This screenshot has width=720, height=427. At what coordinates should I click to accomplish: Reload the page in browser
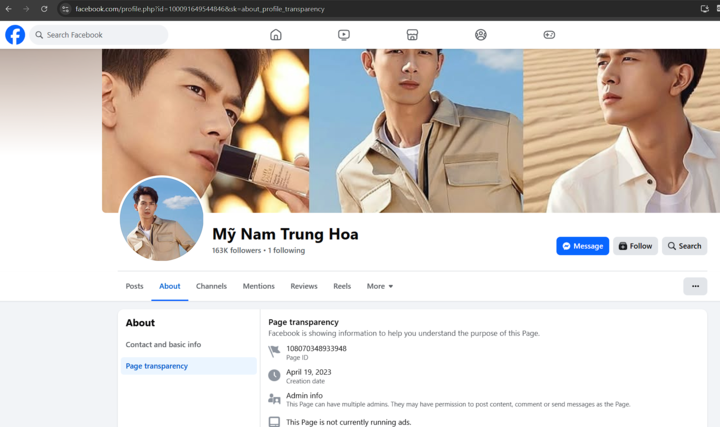click(44, 9)
